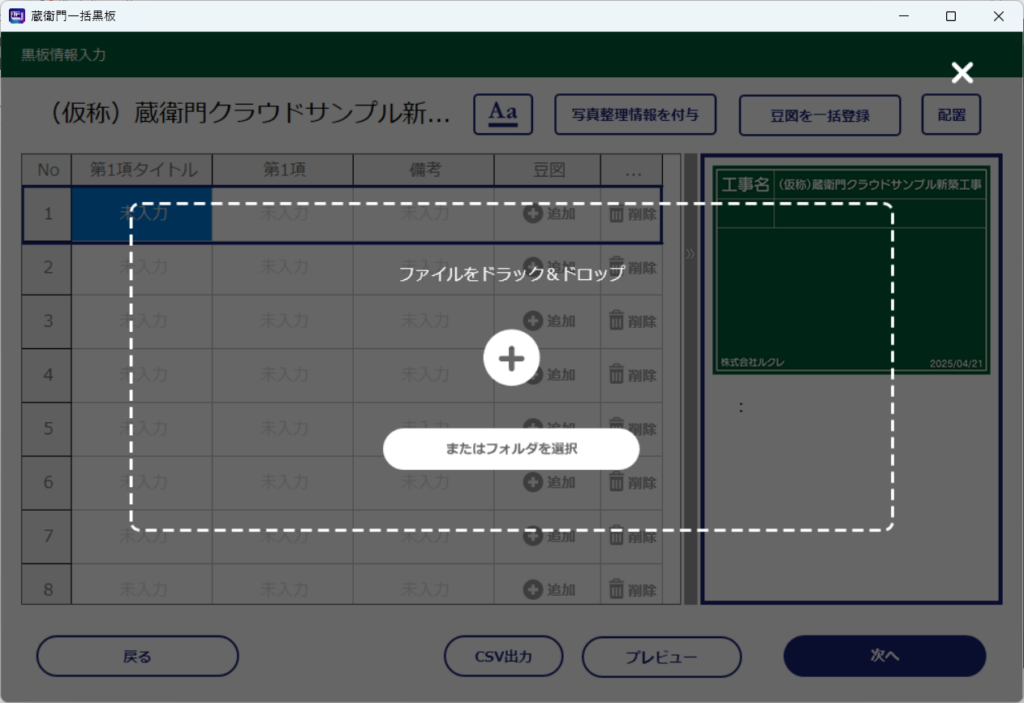
Task: Click the 削除 trash icon in row 6
Action: click(616, 482)
